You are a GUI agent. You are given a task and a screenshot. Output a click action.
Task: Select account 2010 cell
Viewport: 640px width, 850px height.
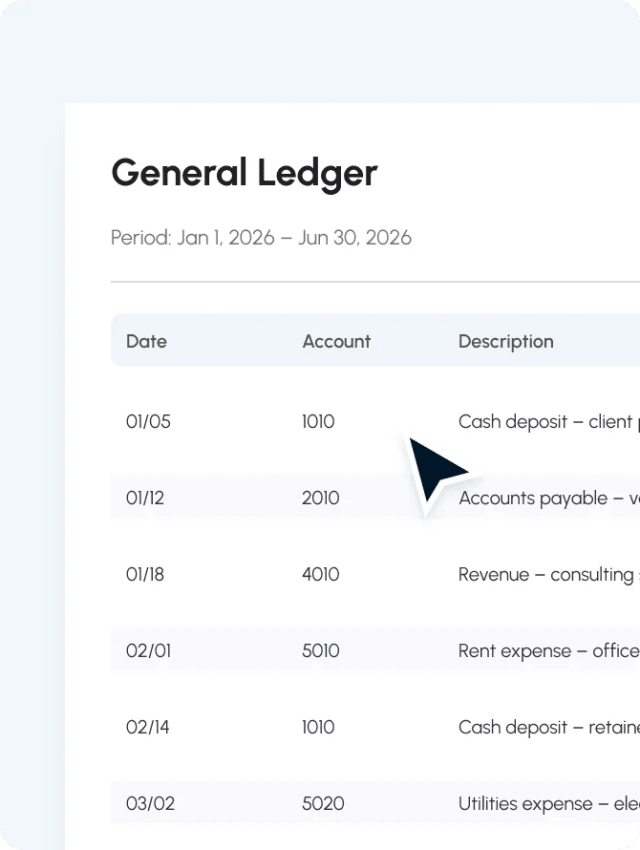[x=320, y=498]
